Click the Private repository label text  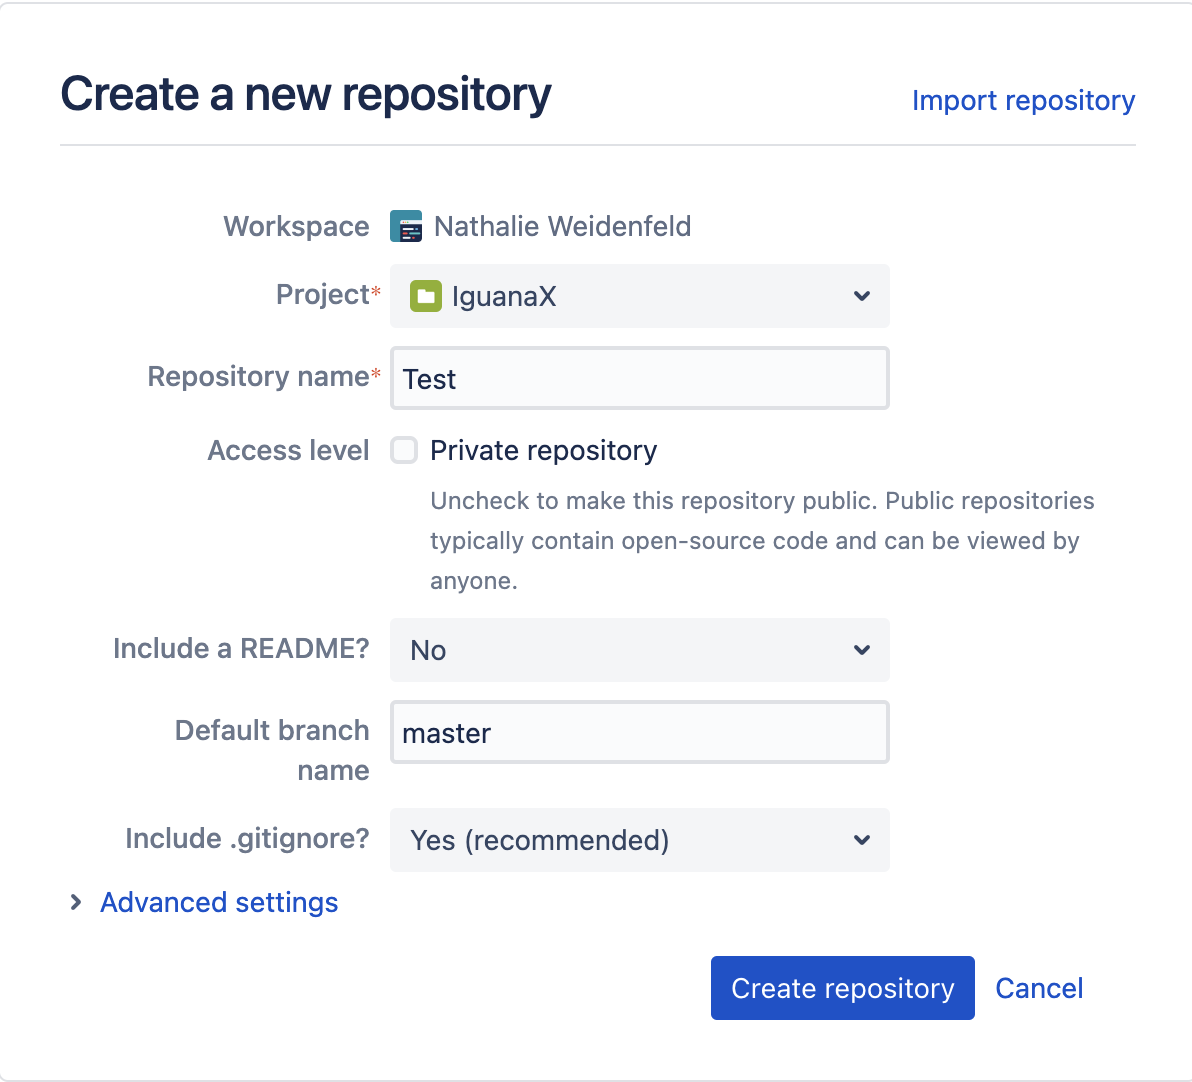[543, 451]
